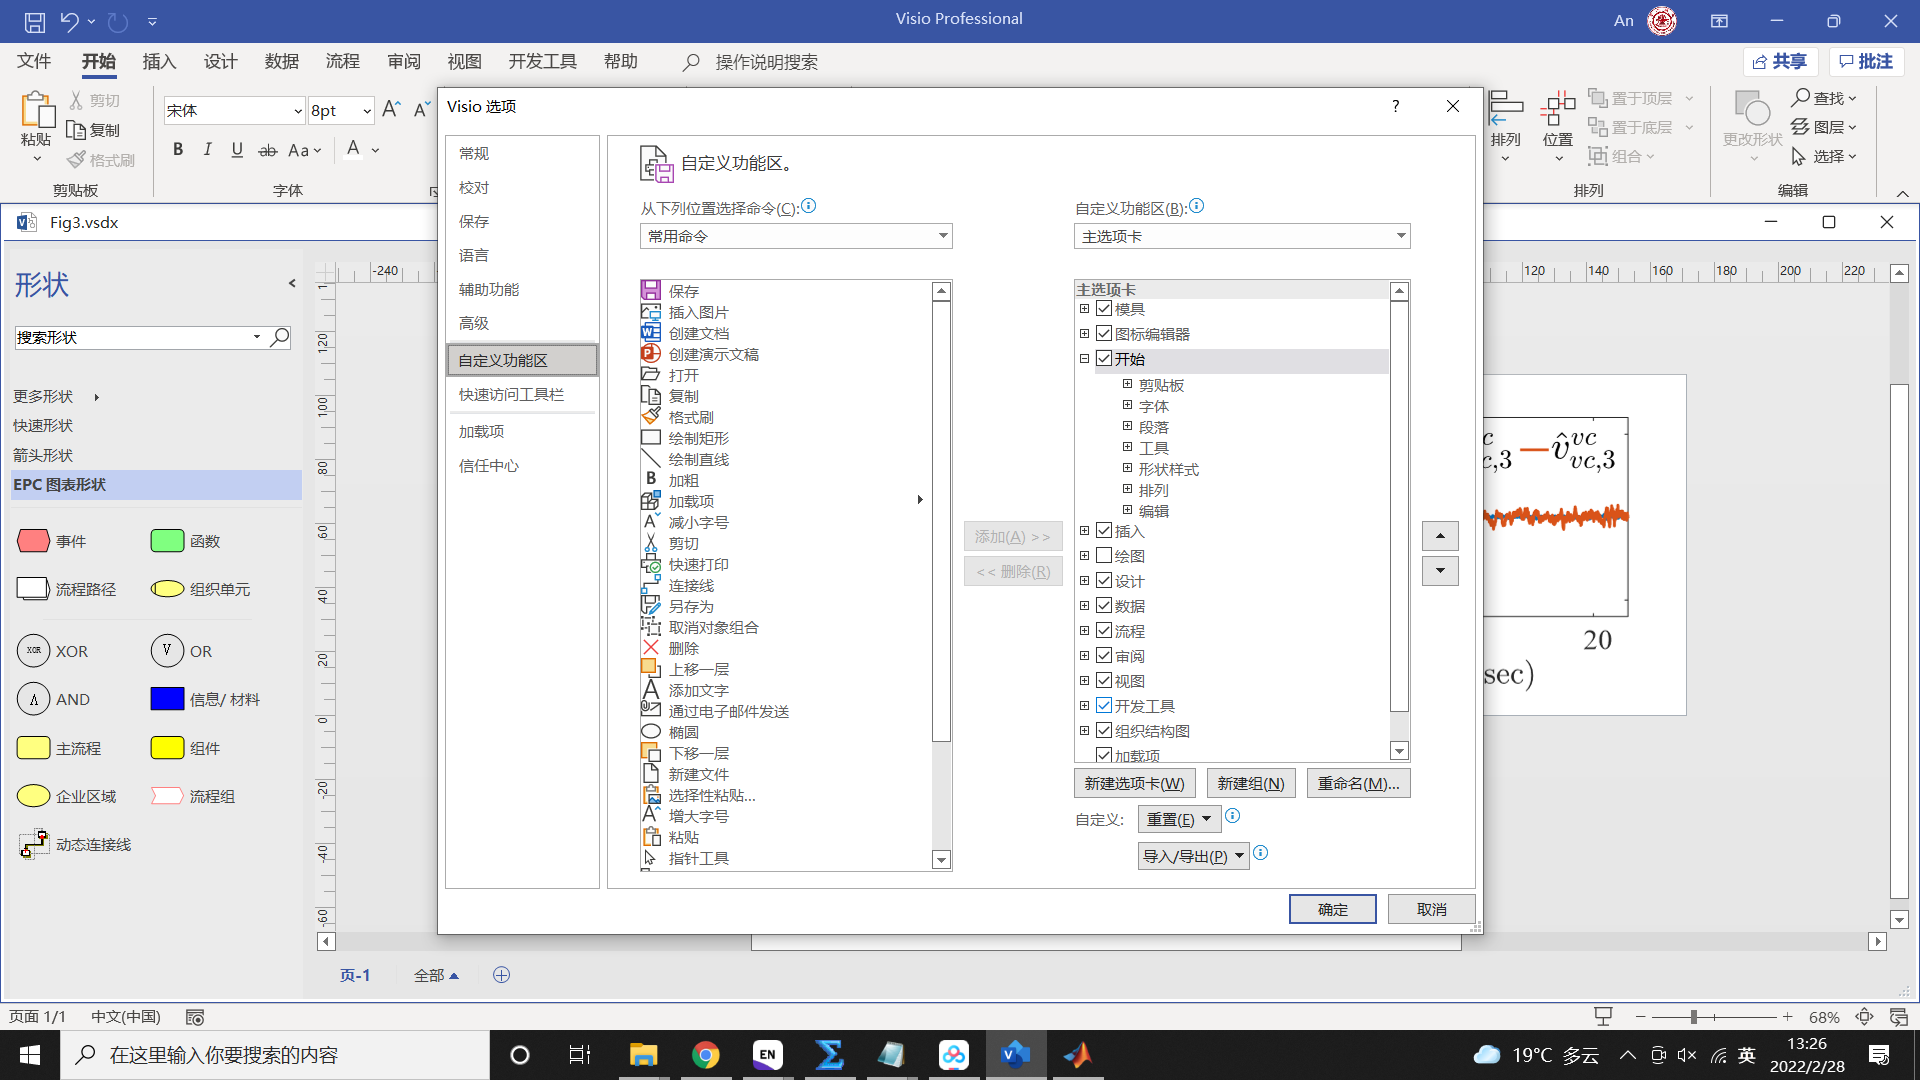The height and width of the screenshot is (1080, 1920).
Task: Open the 重置 reset dropdown
Action: point(1179,819)
